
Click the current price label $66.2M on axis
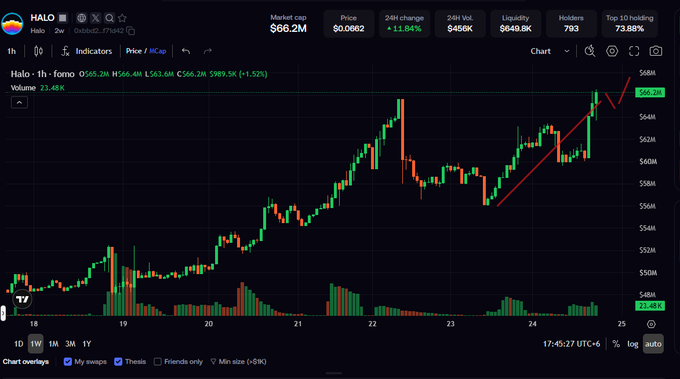pos(650,92)
